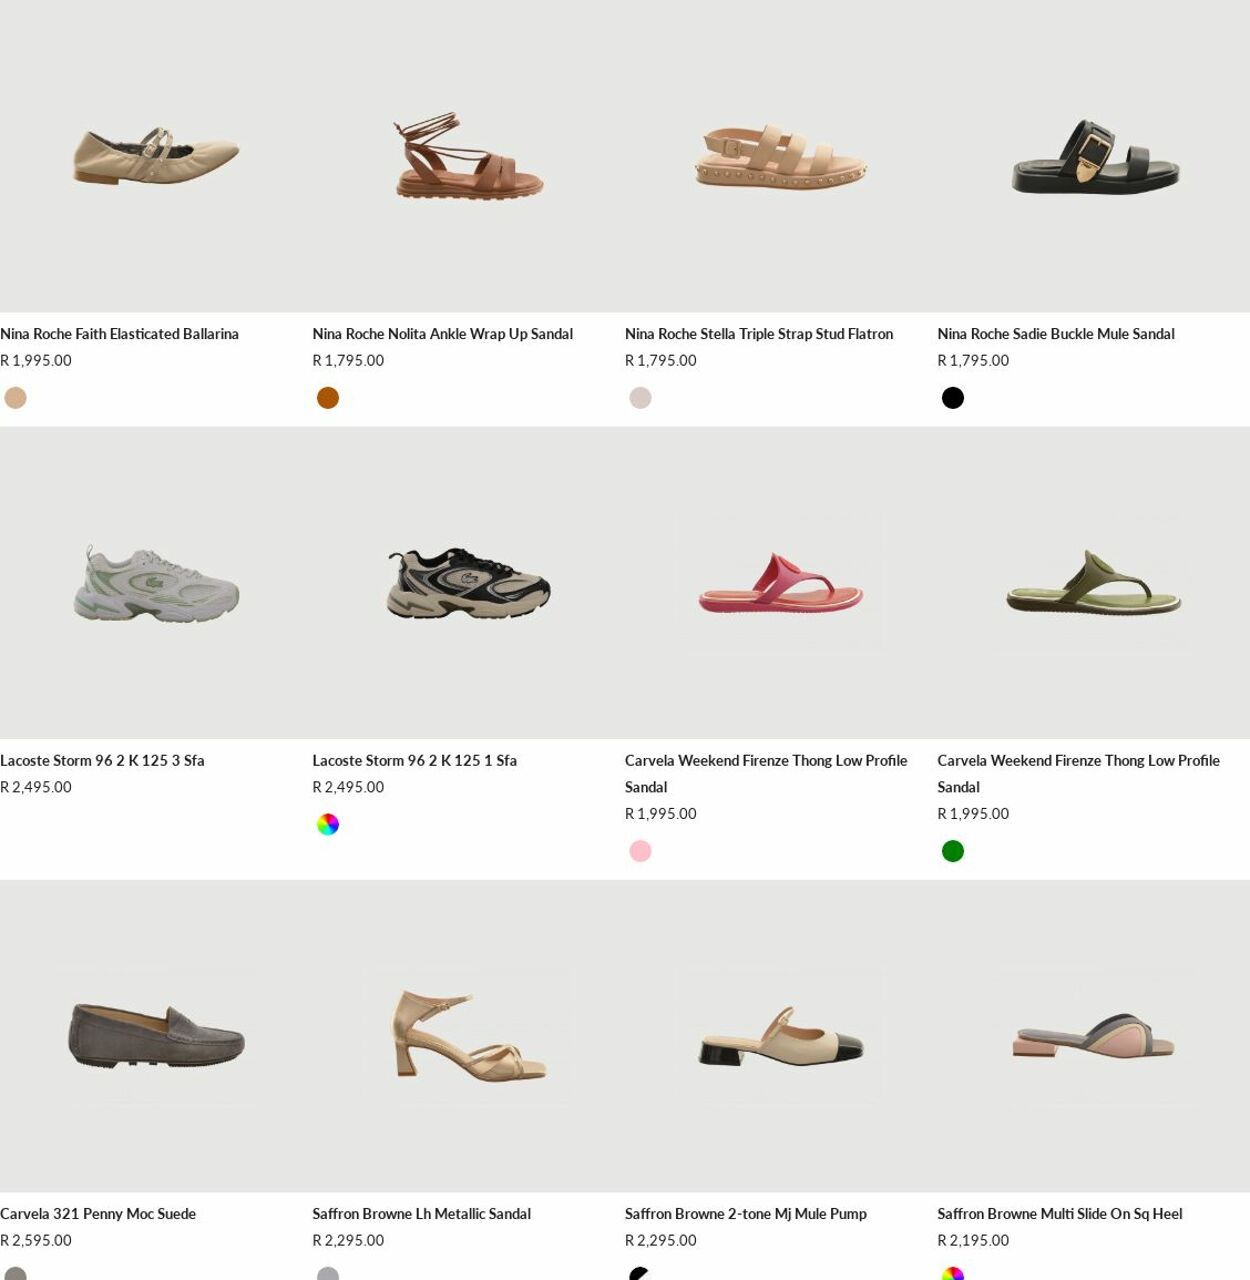Open the black Lacoste Storm 96 sneaker image

tap(468, 583)
